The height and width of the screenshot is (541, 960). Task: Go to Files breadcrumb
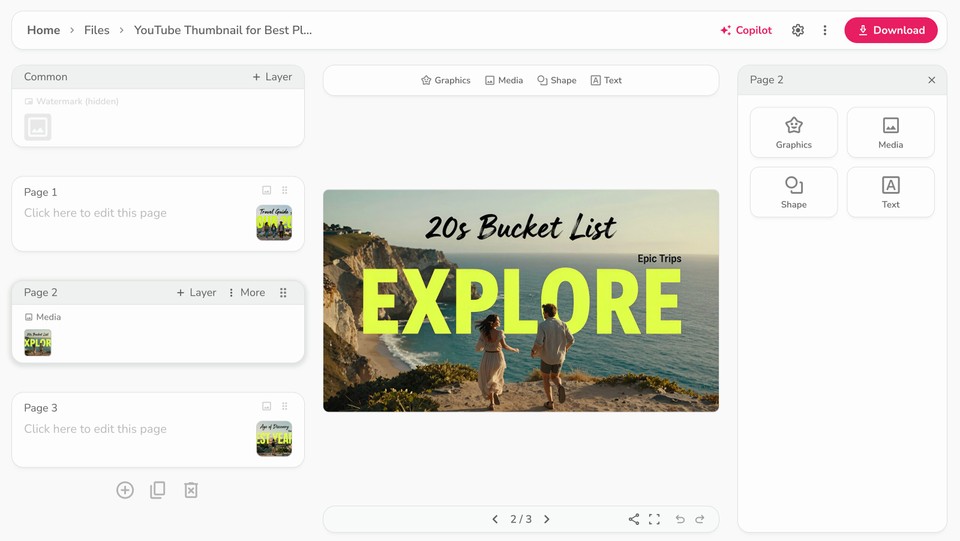pos(97,30)
